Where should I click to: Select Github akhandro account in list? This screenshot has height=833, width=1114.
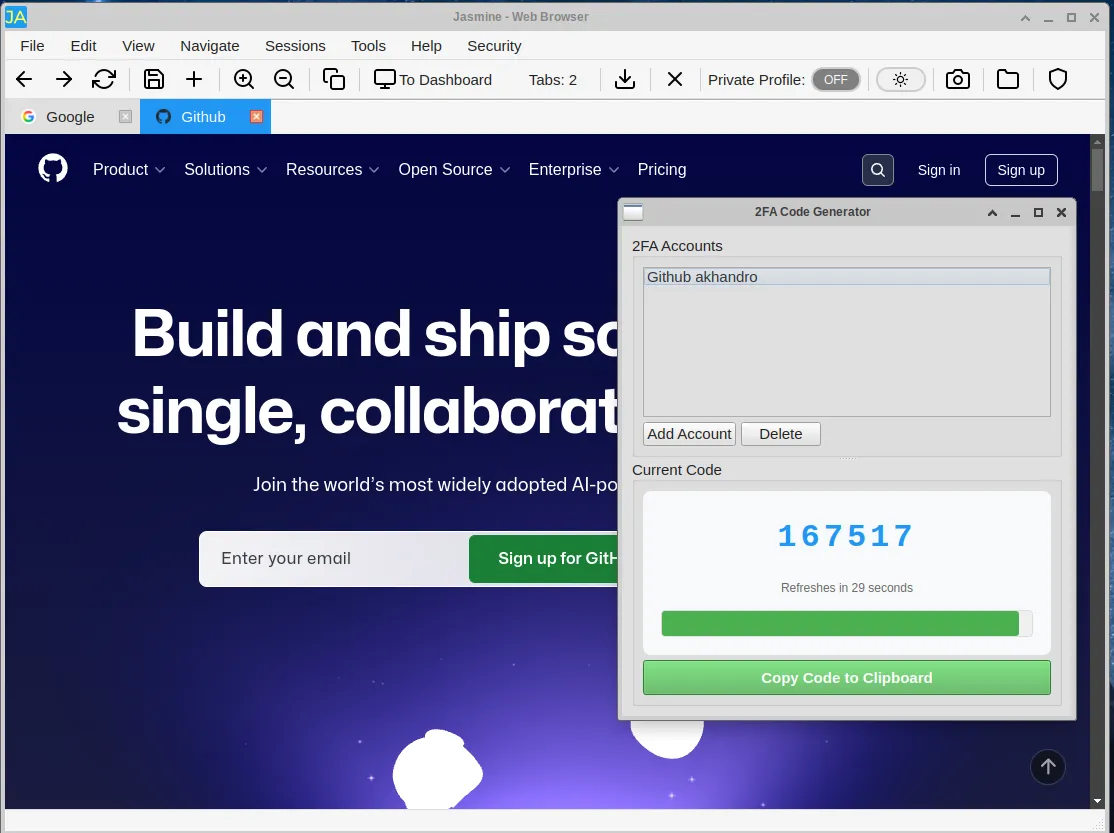846,277
